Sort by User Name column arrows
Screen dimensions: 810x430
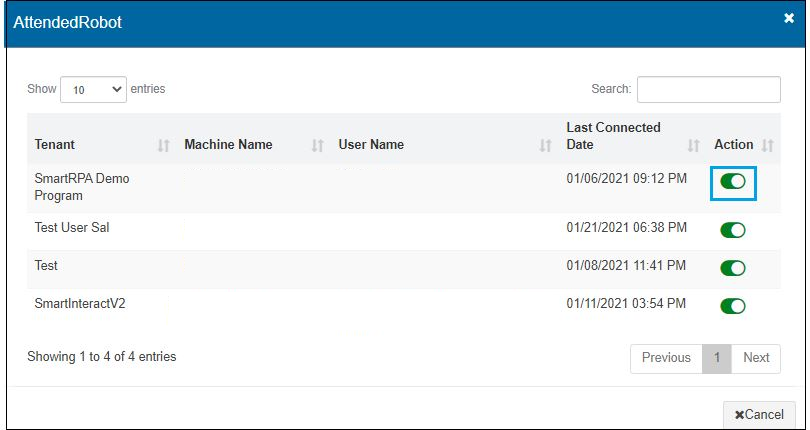[545, 146]
